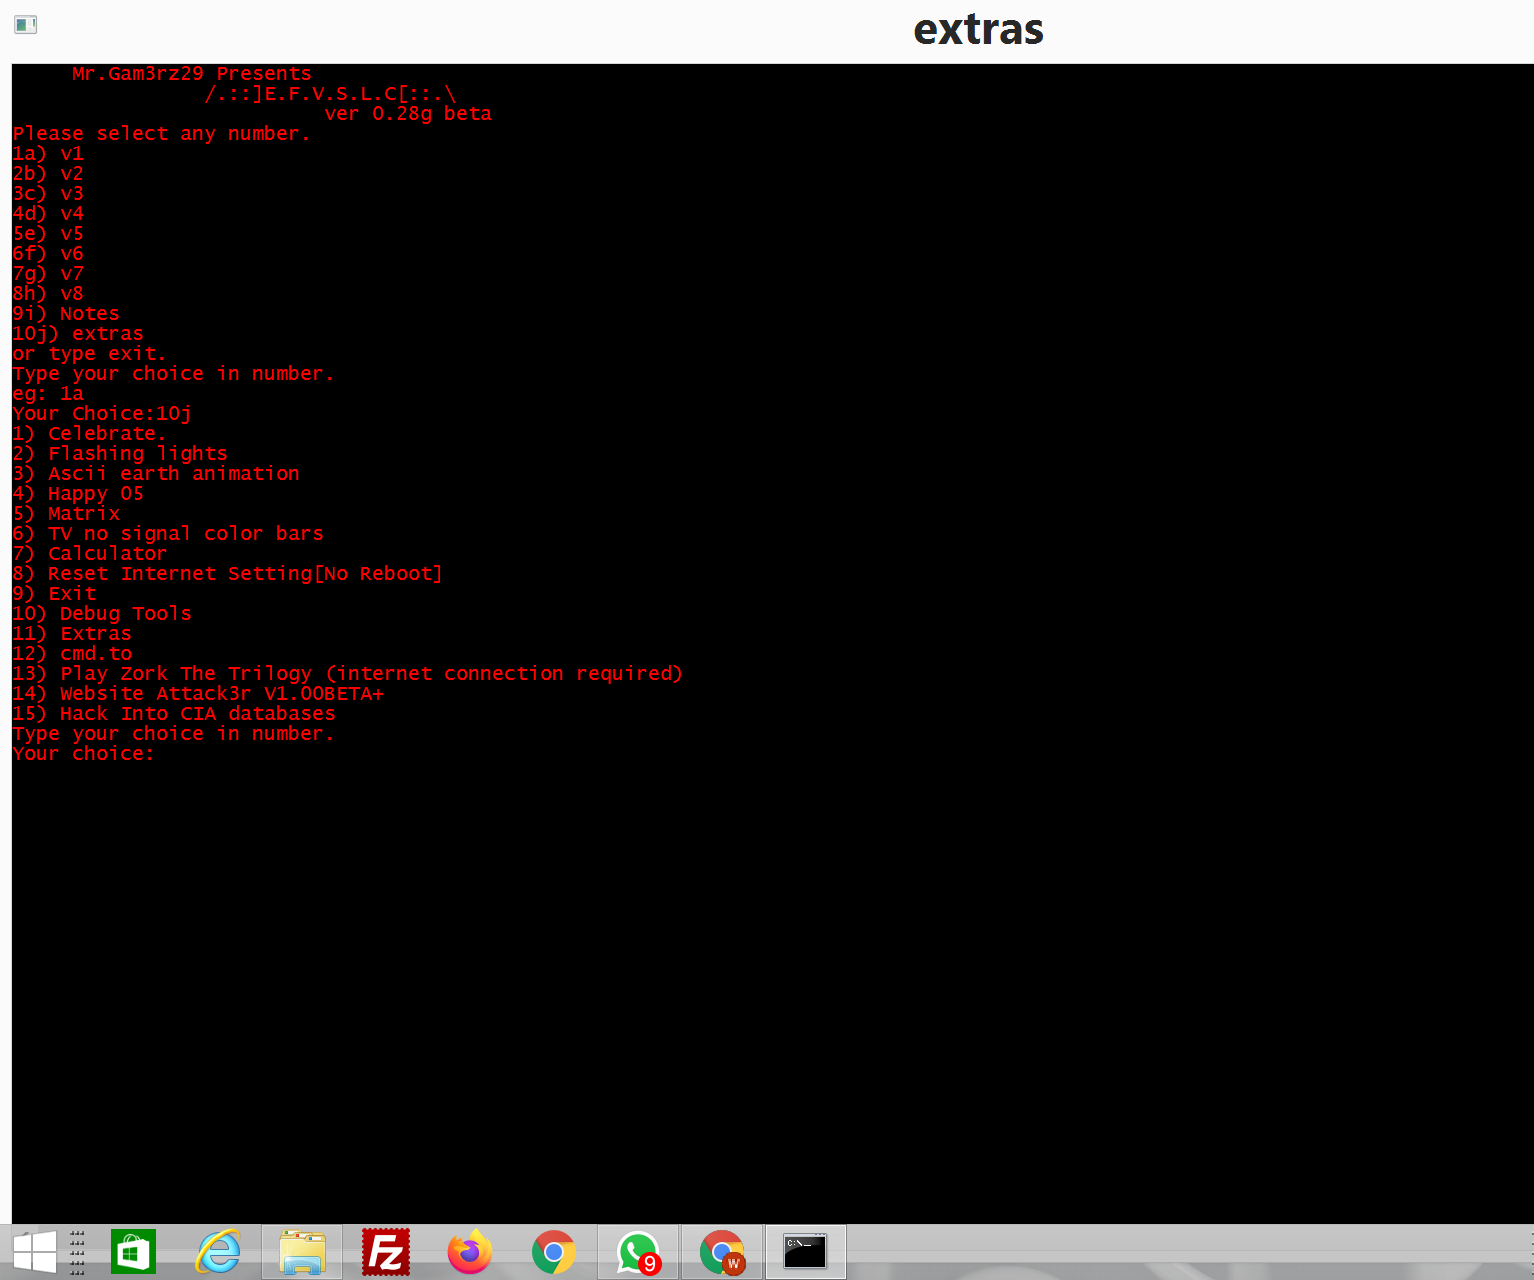Screen dimensions: 1534x1280
Task: Click the 'ver 0.28g beta' version line
Action: pyautogui.click(x=408, y=114)
